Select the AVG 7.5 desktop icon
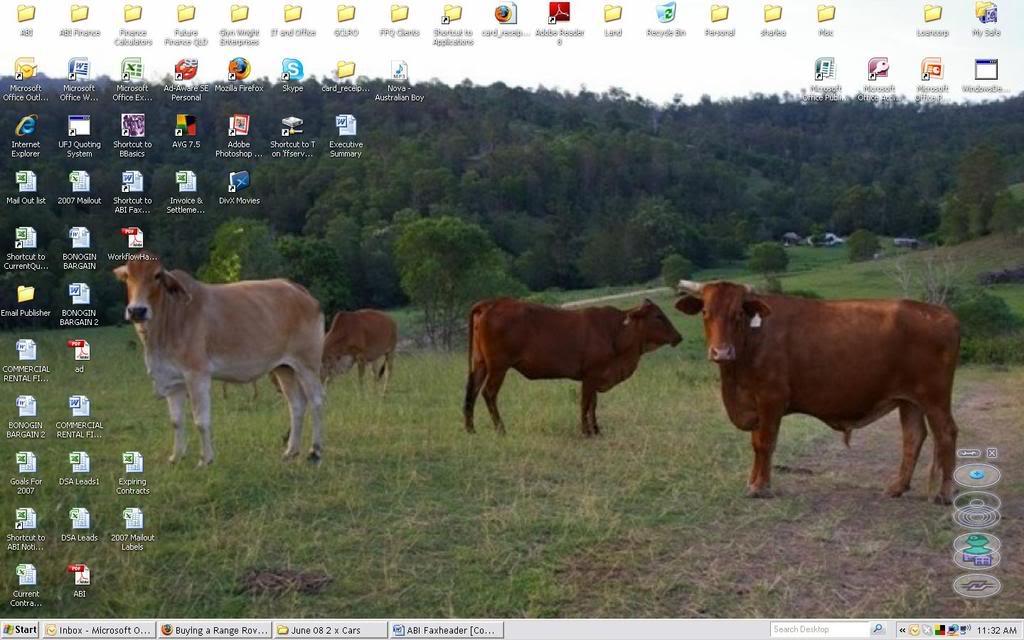Viewport: 1024px width, 640px height. 186,126
